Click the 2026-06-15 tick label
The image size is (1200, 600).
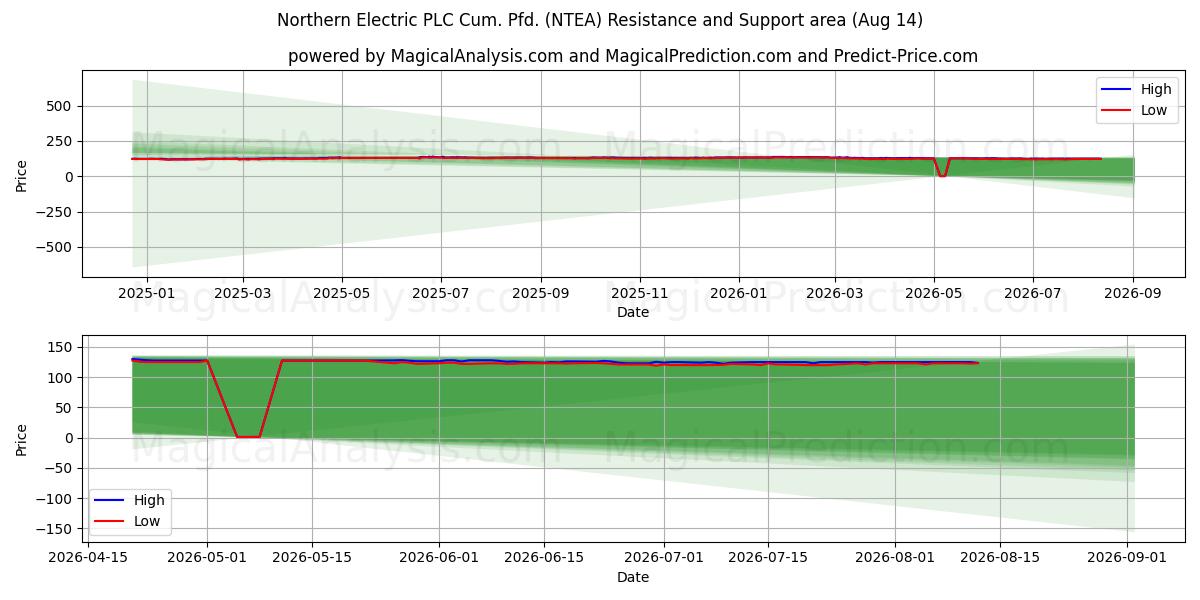[x=544, y=558]
